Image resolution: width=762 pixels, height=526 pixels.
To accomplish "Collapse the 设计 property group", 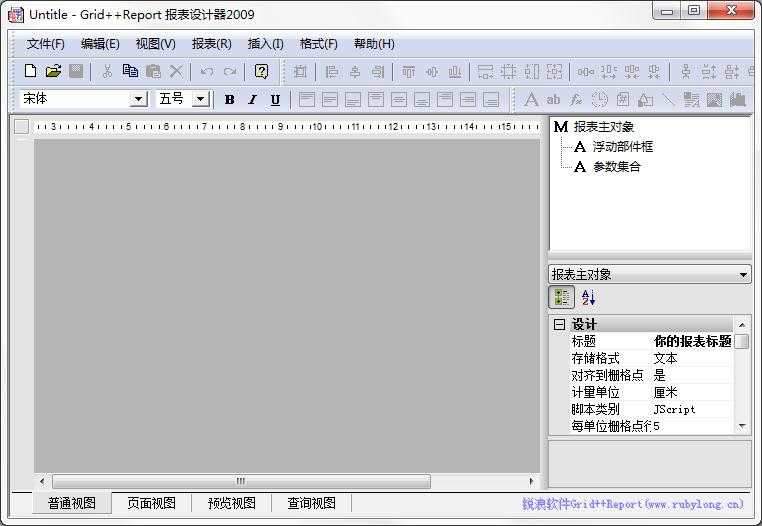I will pos(559,325).
